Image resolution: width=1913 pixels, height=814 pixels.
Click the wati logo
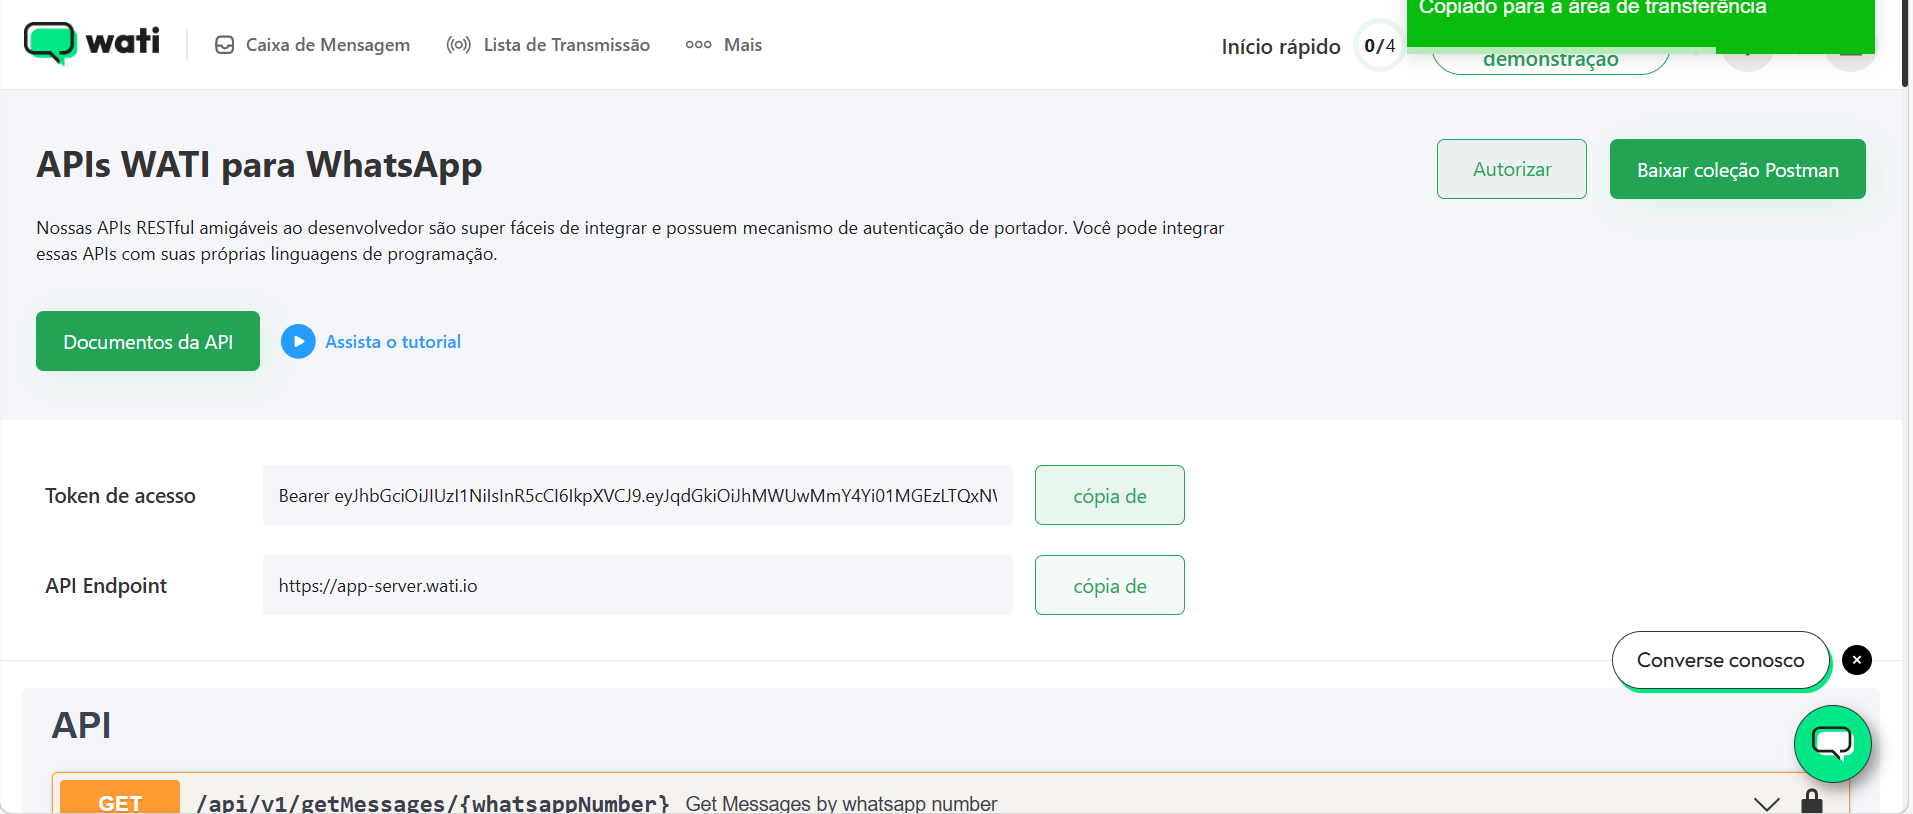click(x=92, y=43)
